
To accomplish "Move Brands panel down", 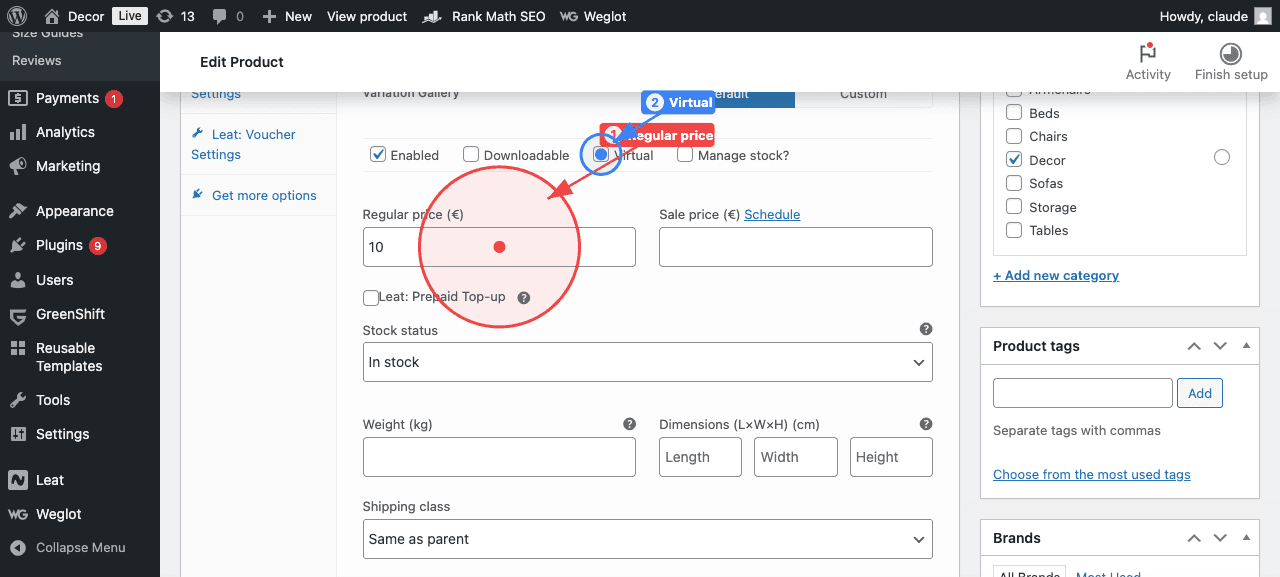I will coord(1220,538).
